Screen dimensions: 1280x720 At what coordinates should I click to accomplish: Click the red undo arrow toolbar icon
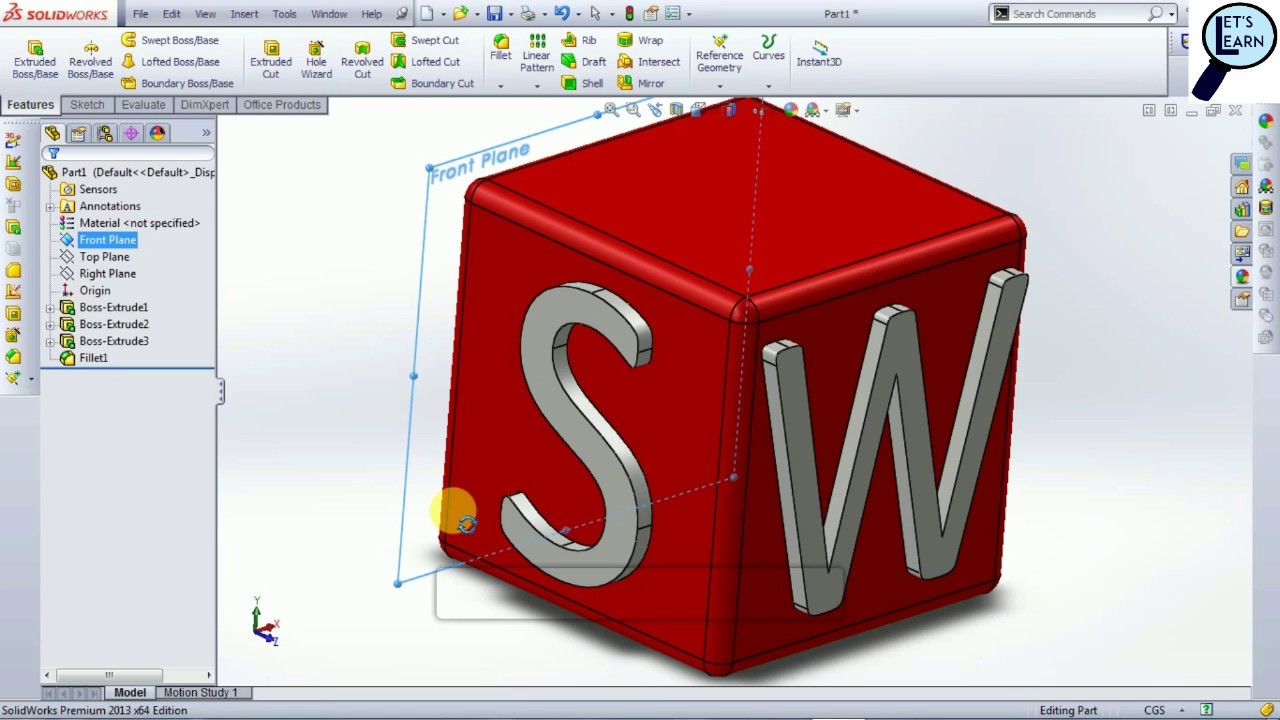566,13
